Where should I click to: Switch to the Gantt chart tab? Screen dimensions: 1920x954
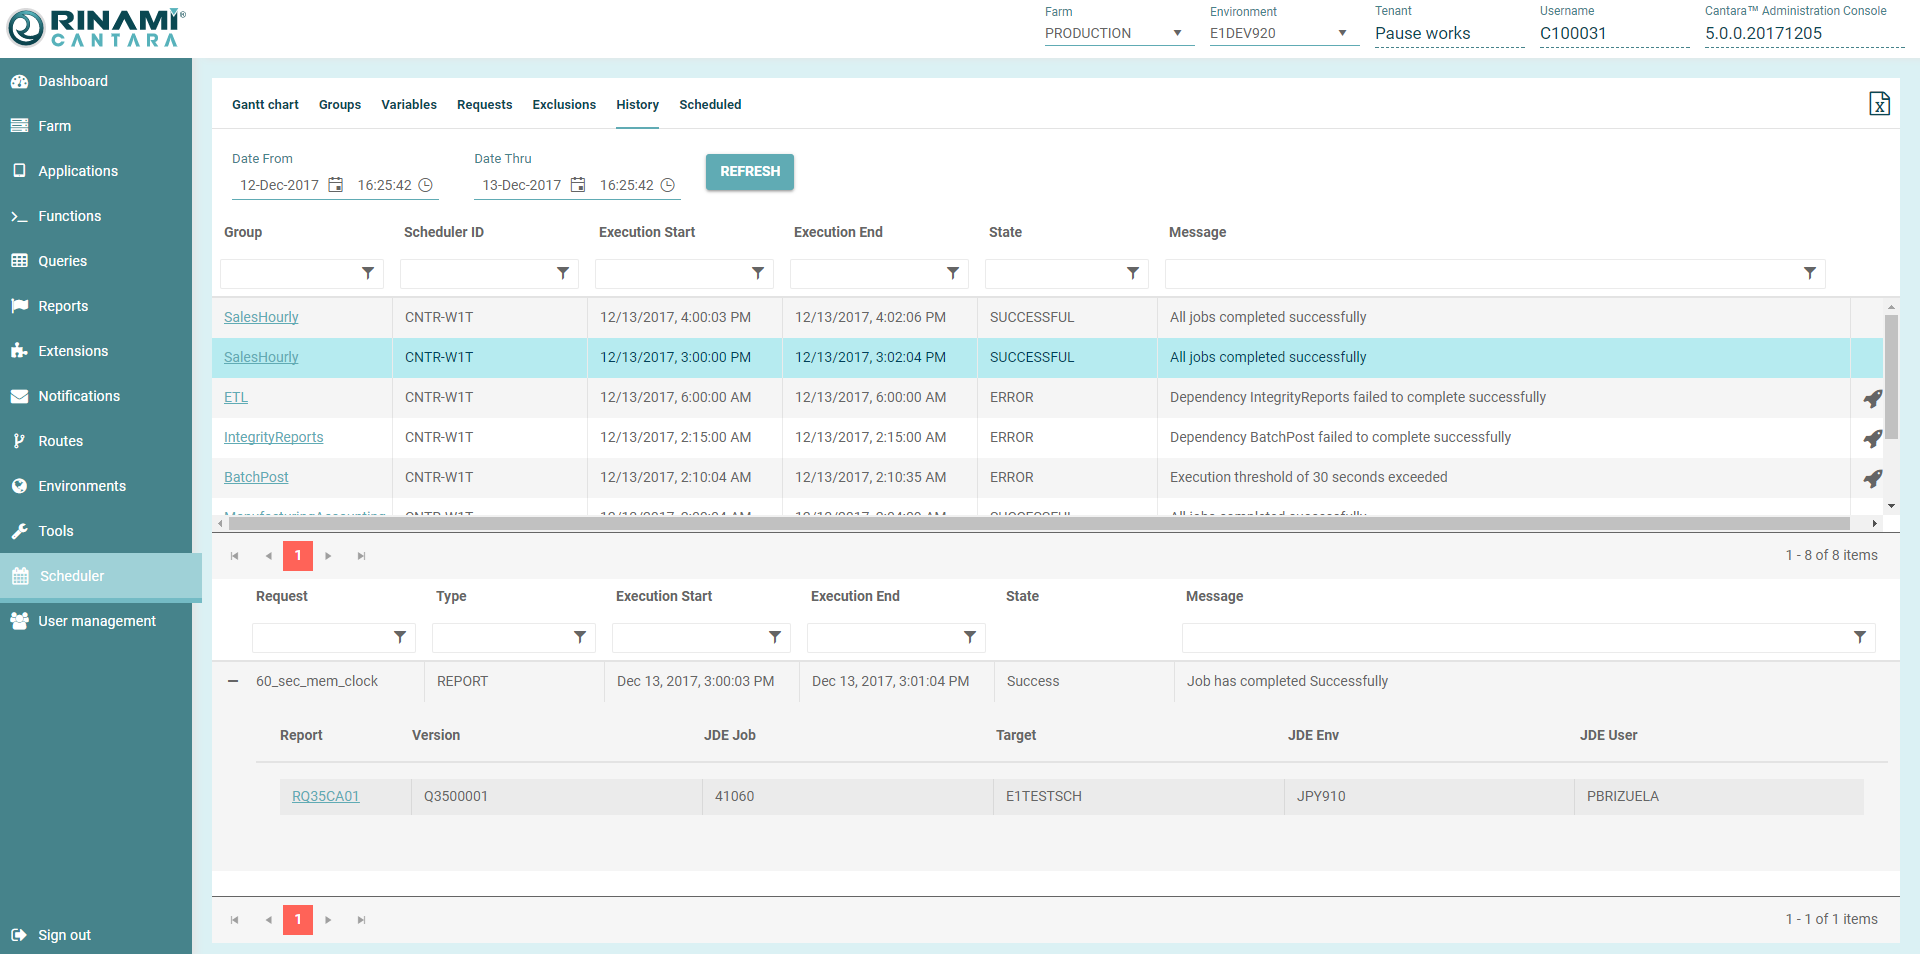click(x=265, y=105)
